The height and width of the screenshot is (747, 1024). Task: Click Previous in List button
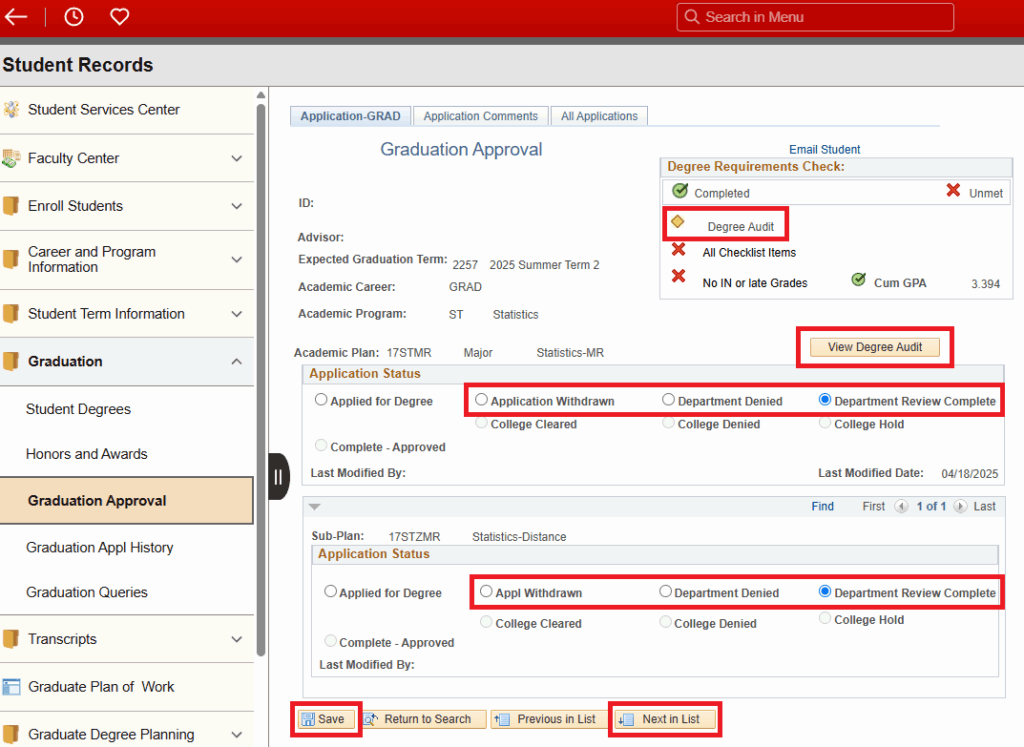(x=547, y=719)
